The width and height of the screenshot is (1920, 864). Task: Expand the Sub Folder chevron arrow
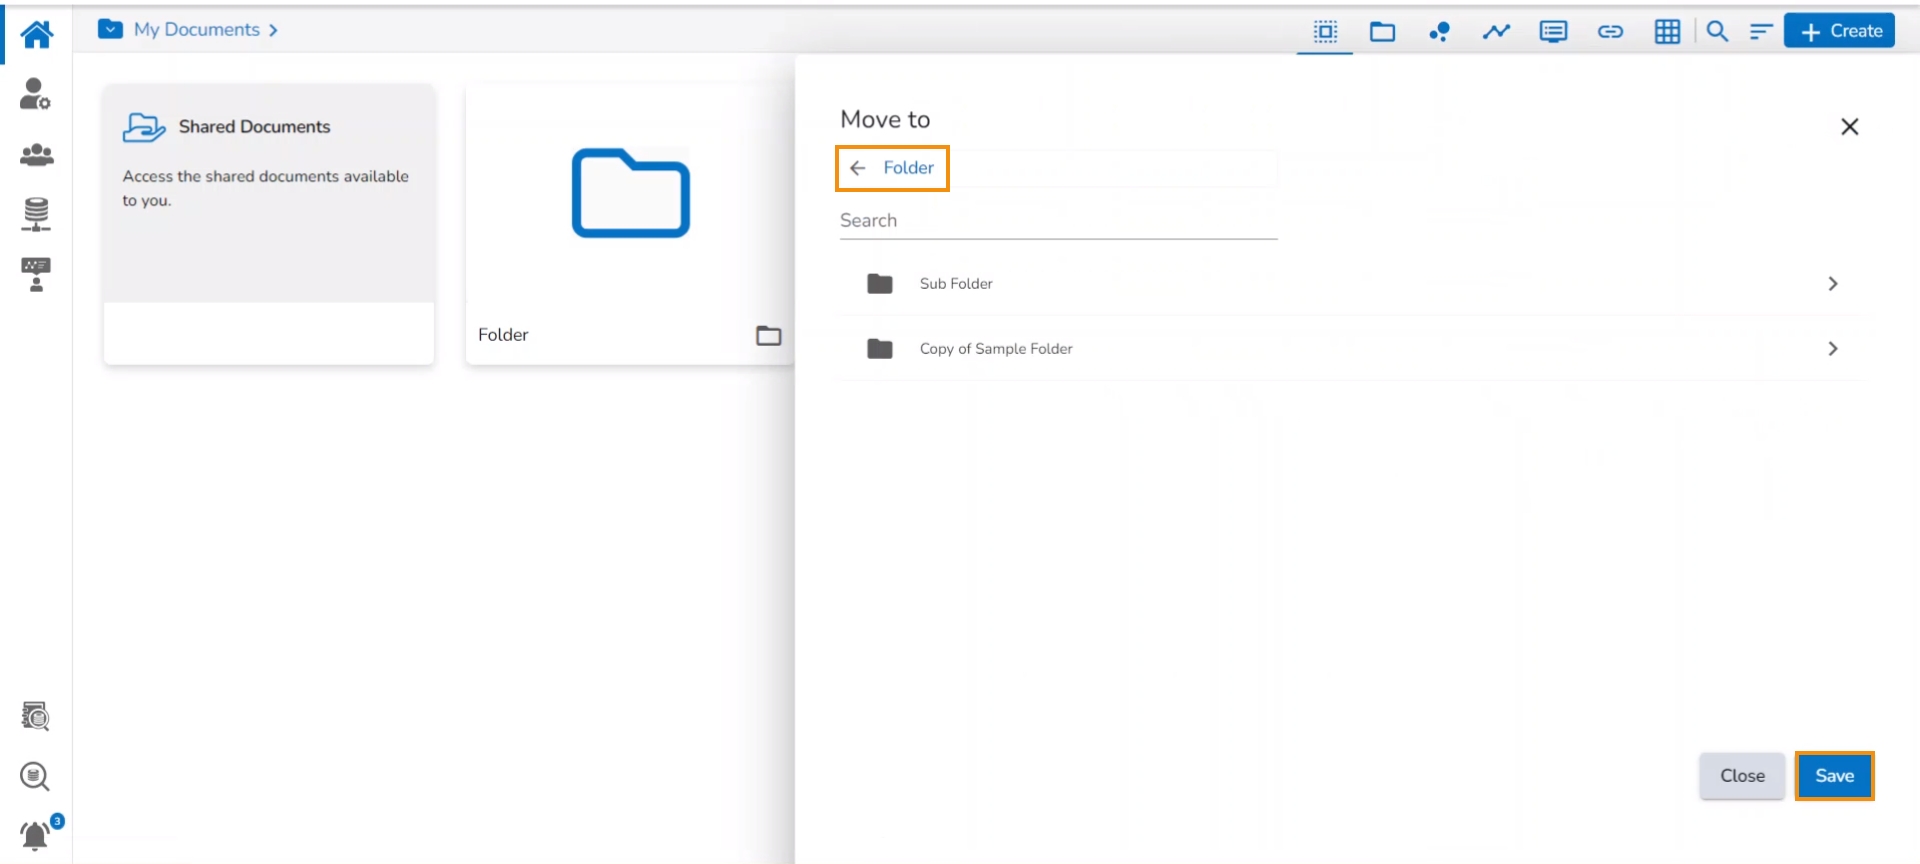(x=1832, y=284)
